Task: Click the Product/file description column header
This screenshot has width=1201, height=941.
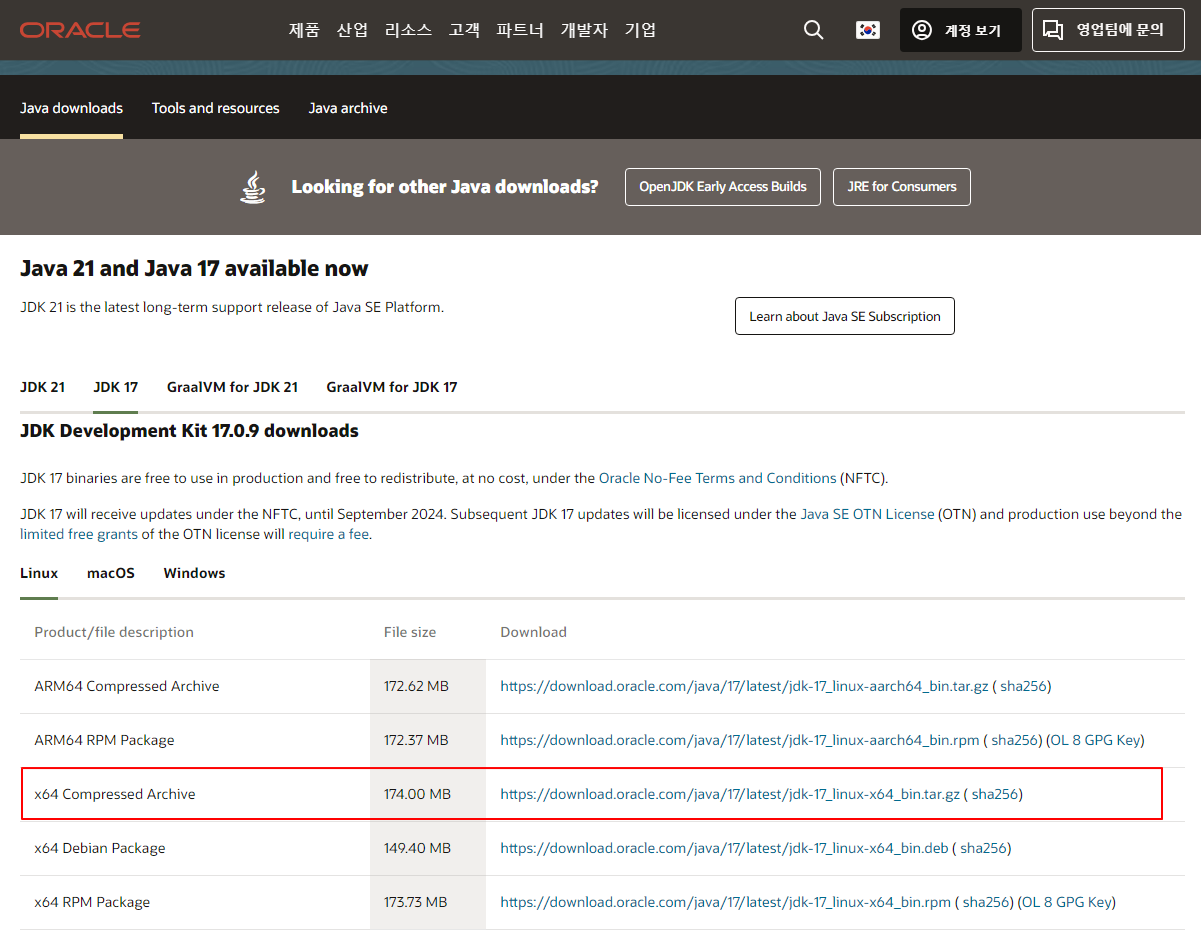Action: pos(114,632)
